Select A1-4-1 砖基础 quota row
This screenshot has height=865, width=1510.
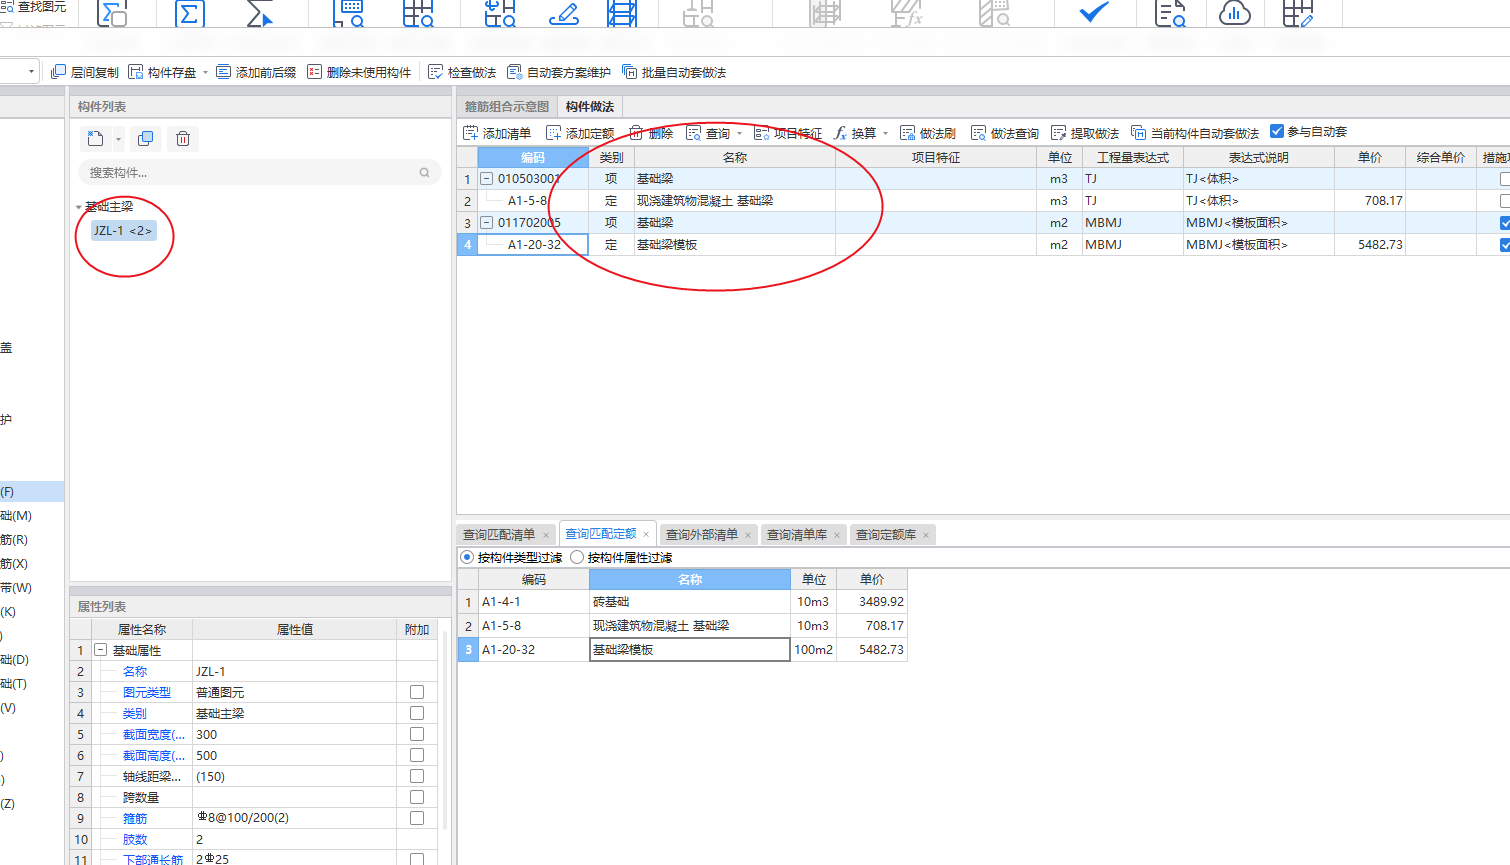click(683, 602)
